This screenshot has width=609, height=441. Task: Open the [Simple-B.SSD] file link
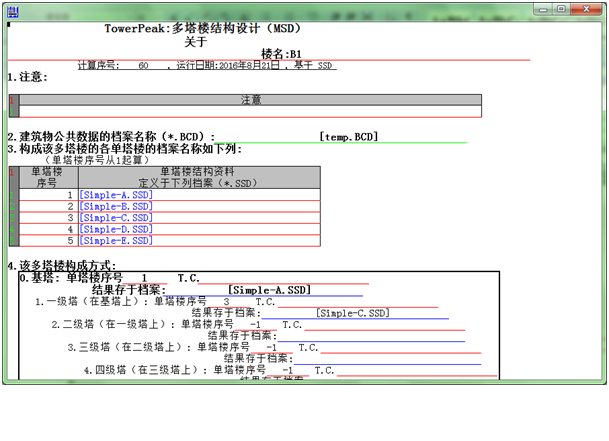coord(116,206)
